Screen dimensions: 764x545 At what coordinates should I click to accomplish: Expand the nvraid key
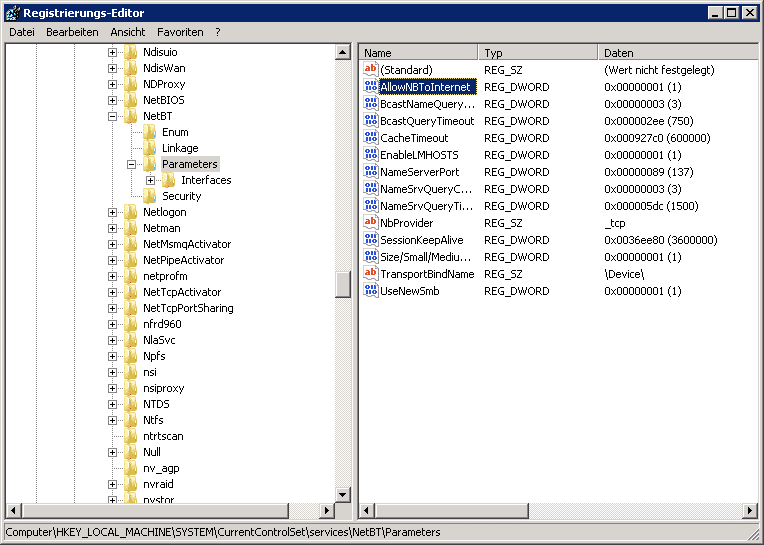[x=112, y=485]
